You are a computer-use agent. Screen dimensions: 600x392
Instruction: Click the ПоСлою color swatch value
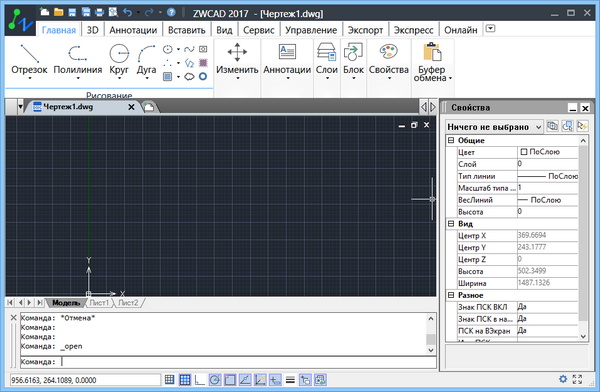tap(548, 152)
